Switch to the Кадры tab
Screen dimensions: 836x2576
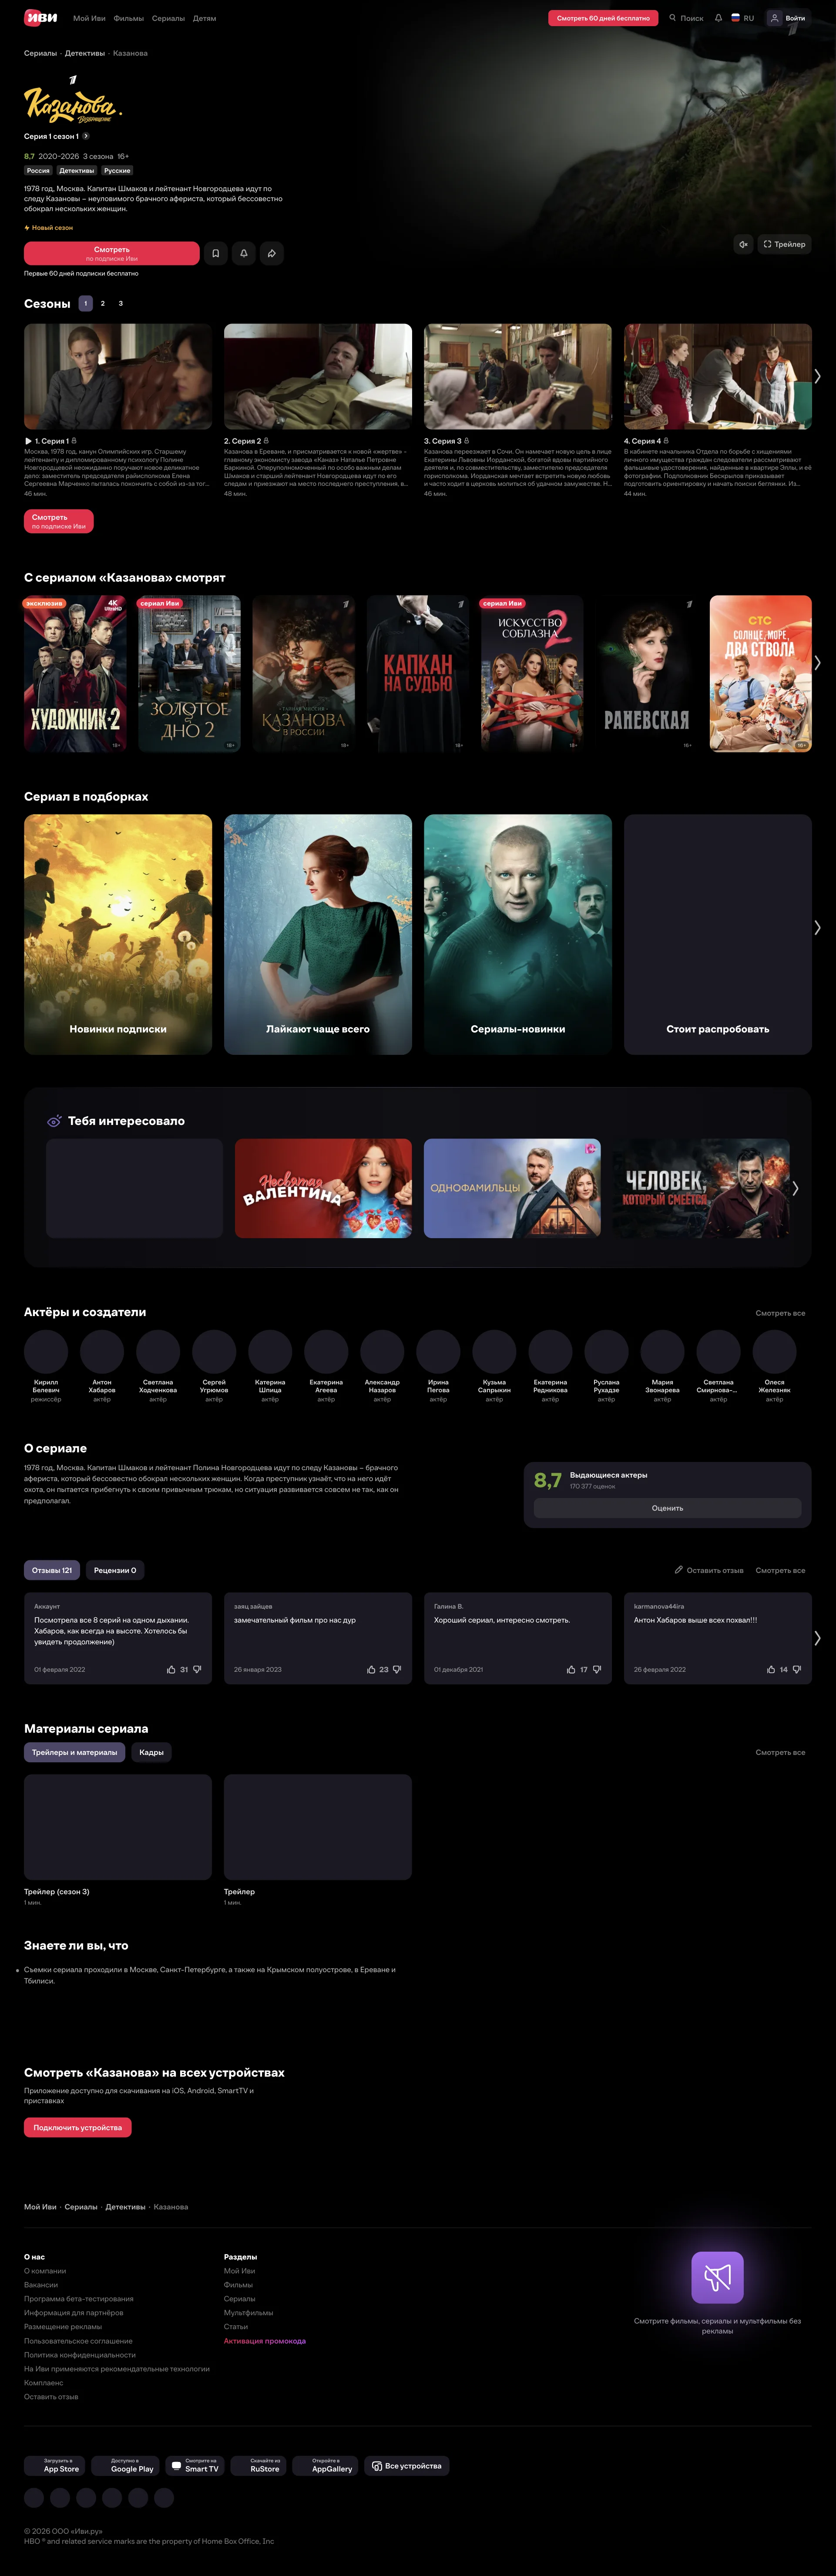tap(151, 1752)
